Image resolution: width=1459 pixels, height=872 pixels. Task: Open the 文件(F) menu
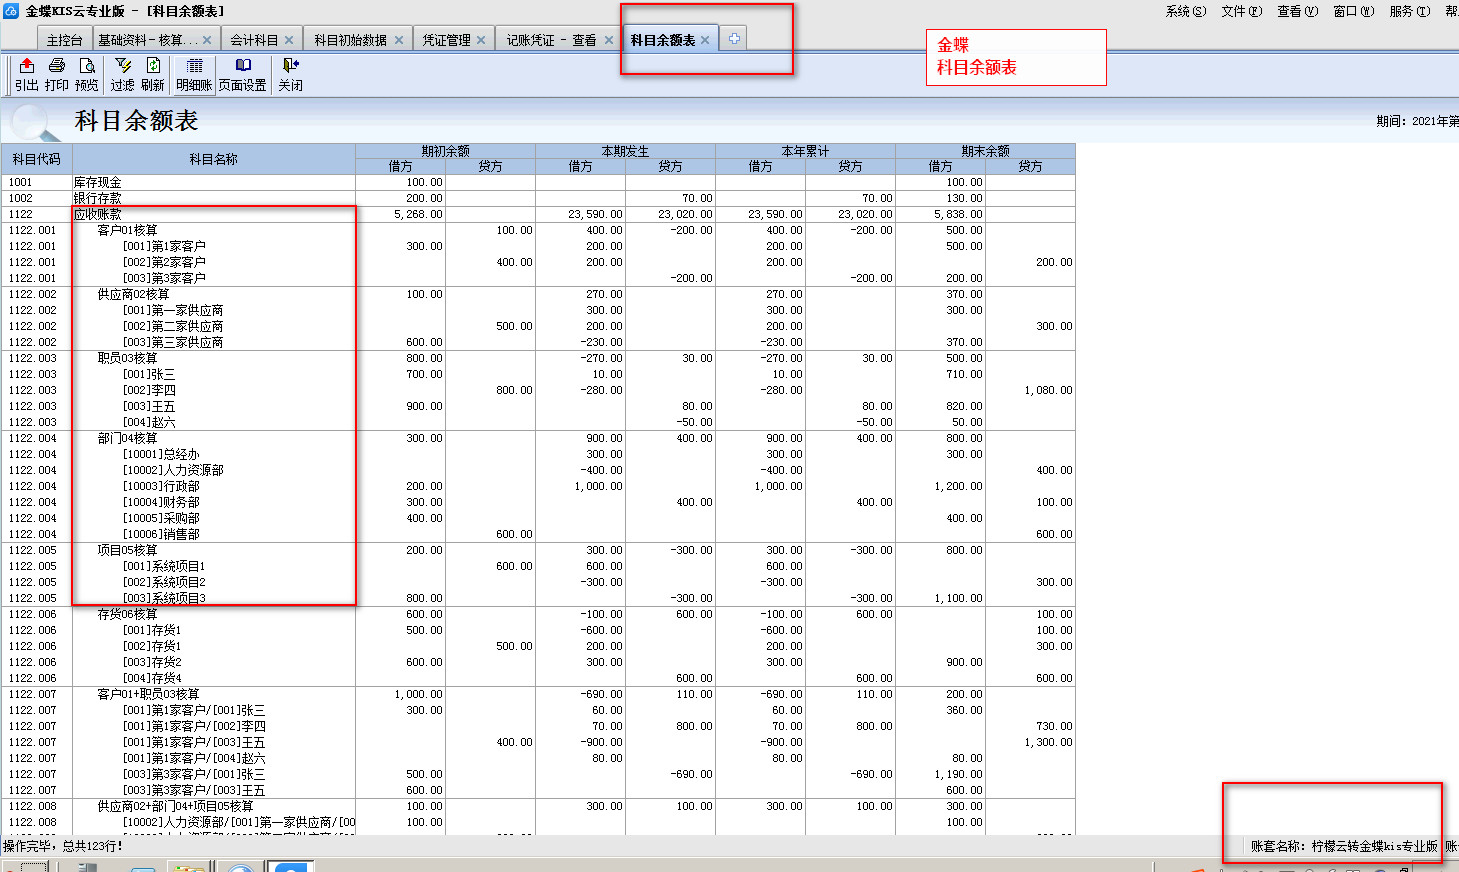pyautogui.click(x=1241, y=11)
